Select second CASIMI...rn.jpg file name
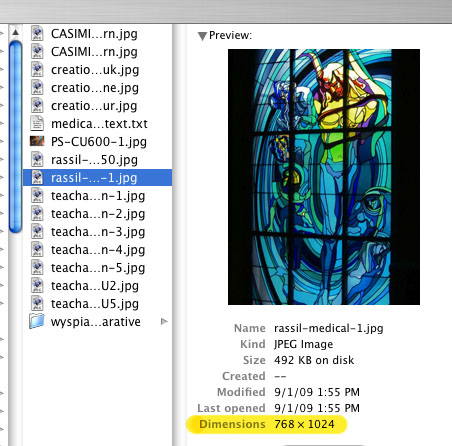The height and width of the screenshot is (446, 452). [x=94, y=52]
